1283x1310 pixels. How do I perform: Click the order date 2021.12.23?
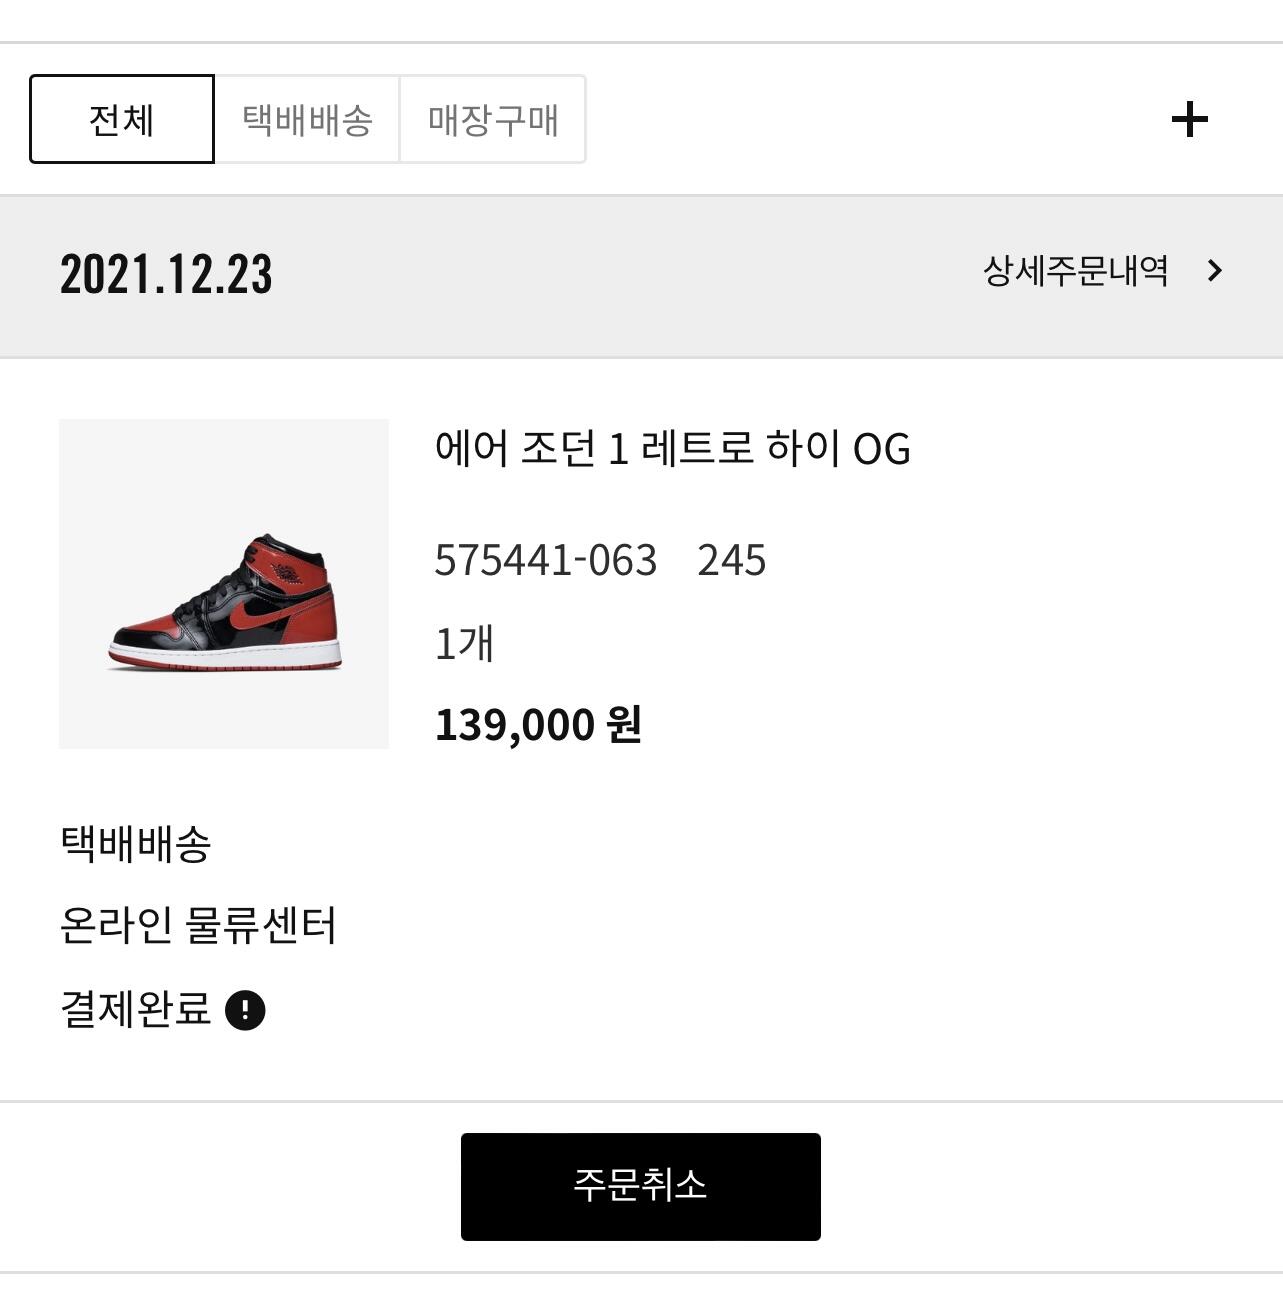166,273
